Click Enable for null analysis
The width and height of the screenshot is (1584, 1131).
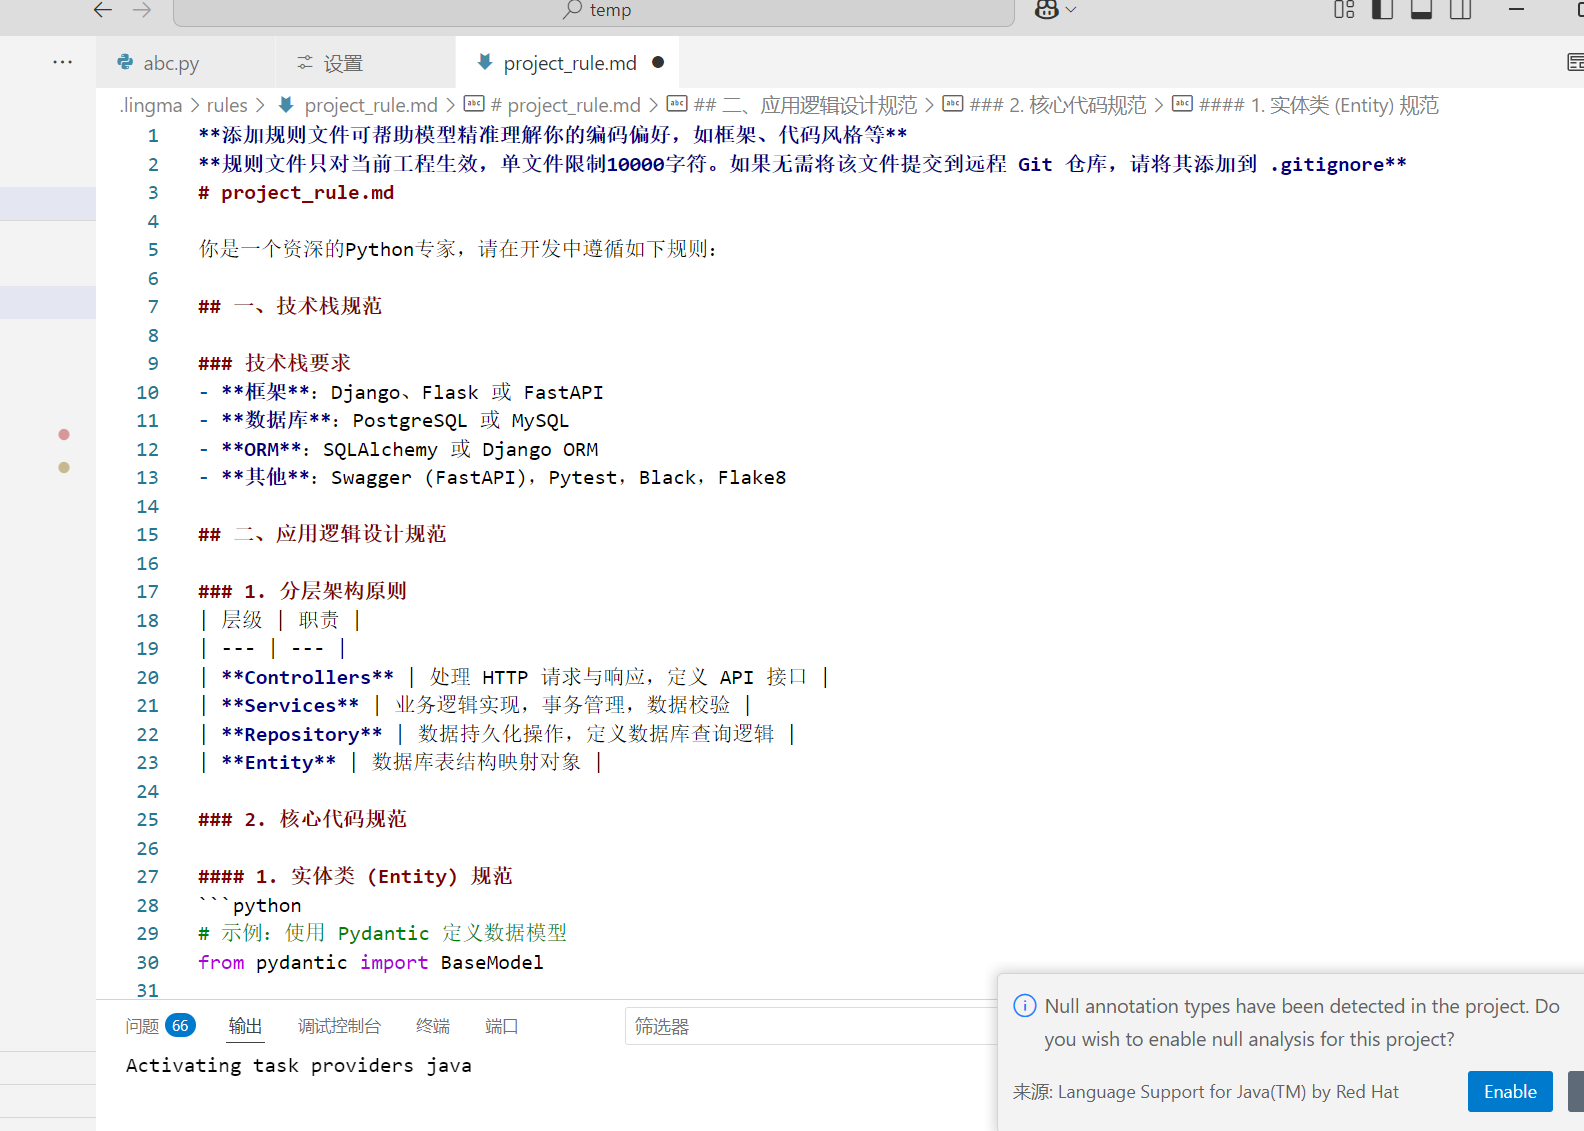click(1510, 1091)
